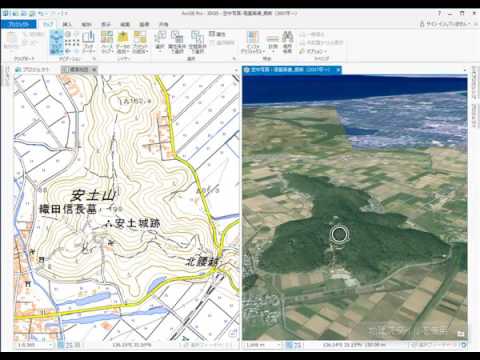Click the circular navigator in 3D scene
Image resolution: width=480 pixels, height=360 pixels.
point(340,234)
